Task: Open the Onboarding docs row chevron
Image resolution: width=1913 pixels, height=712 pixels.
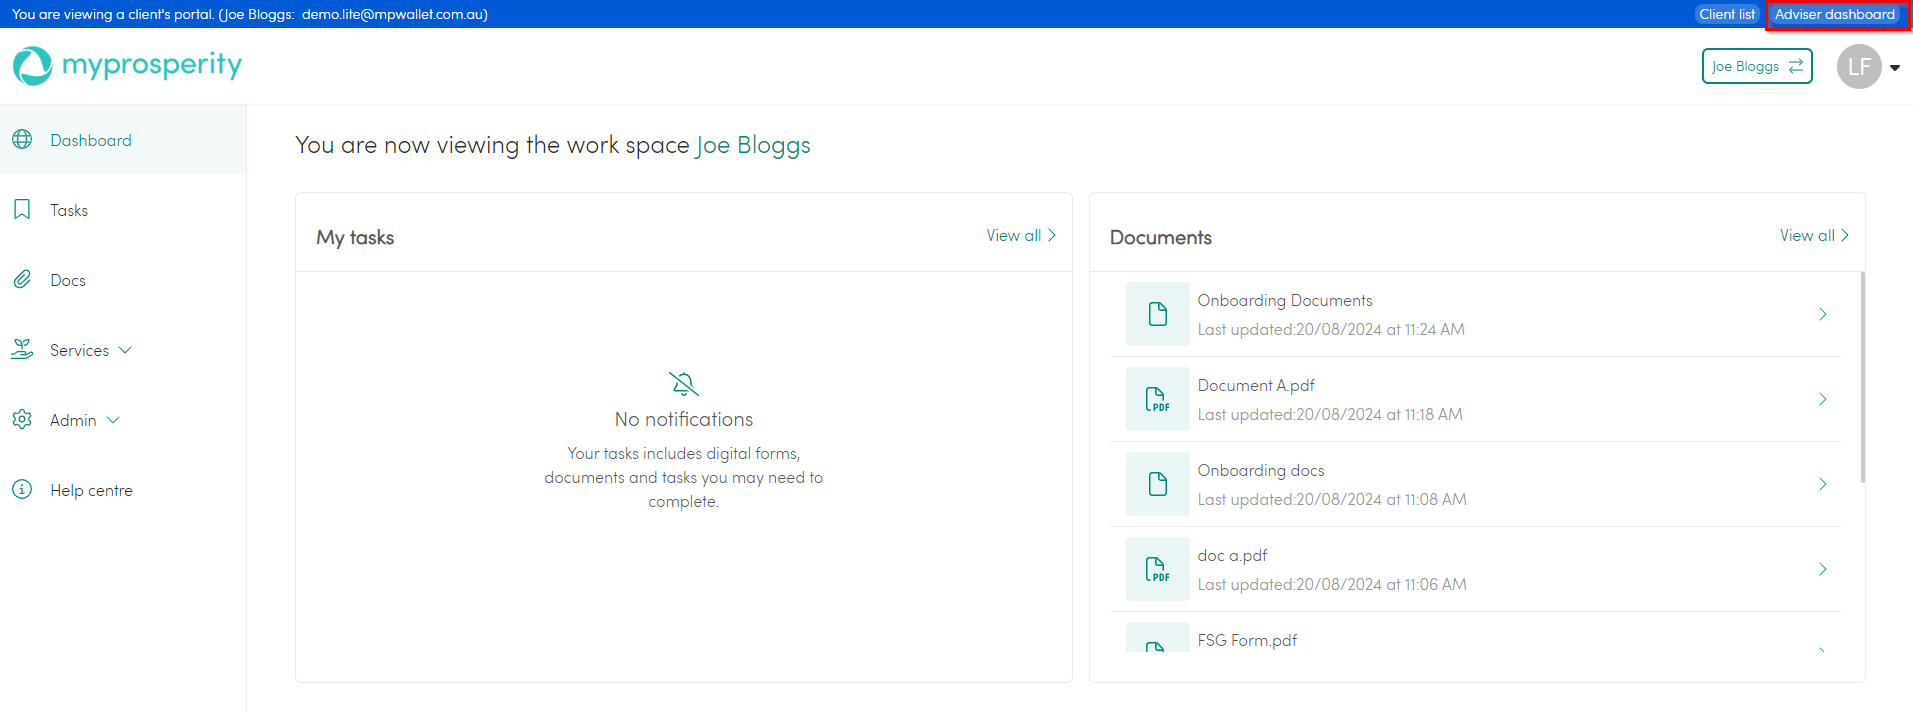Action: 1822,484
